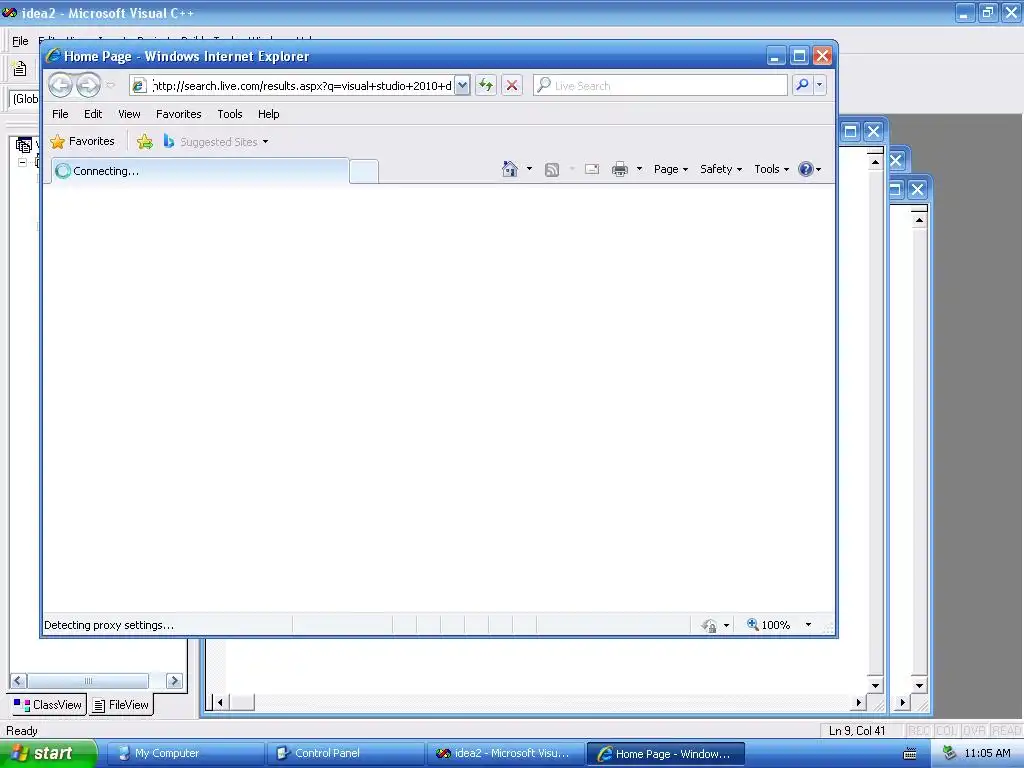Expand the zoom level dropdown arrow

coord(808,625)
